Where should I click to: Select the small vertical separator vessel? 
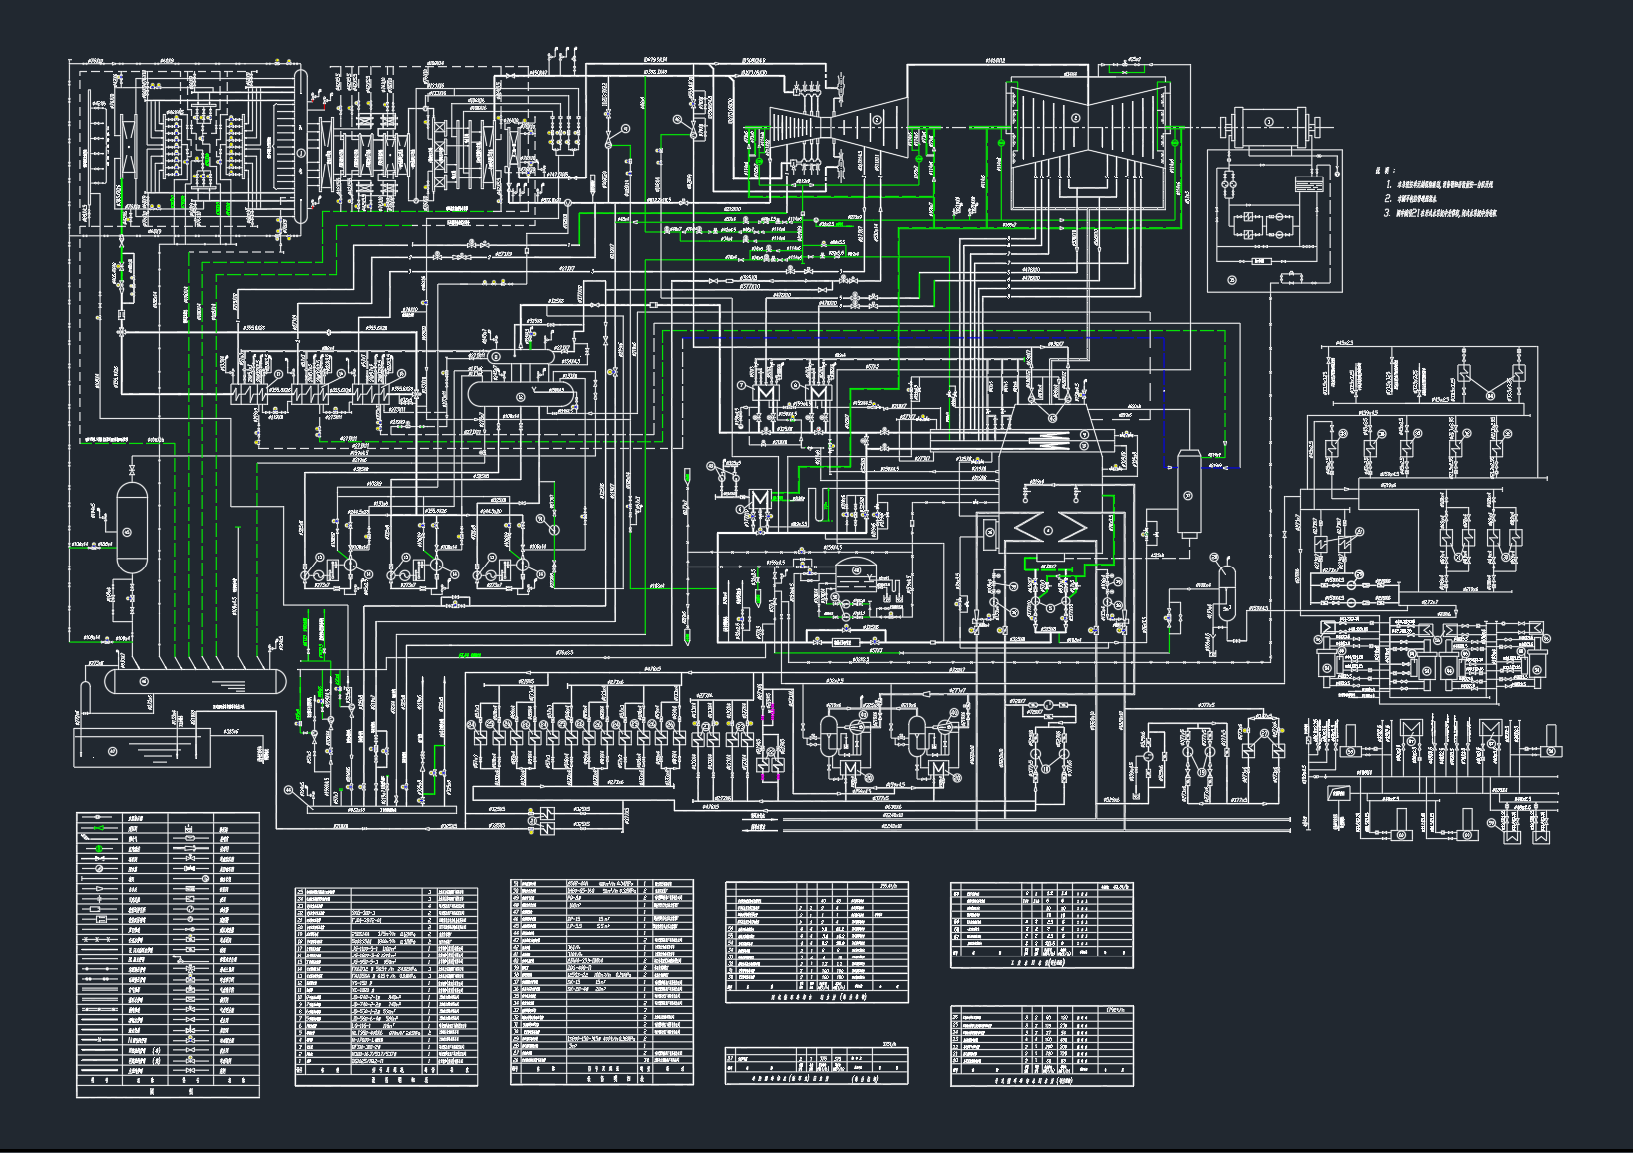pos(1228,591)
